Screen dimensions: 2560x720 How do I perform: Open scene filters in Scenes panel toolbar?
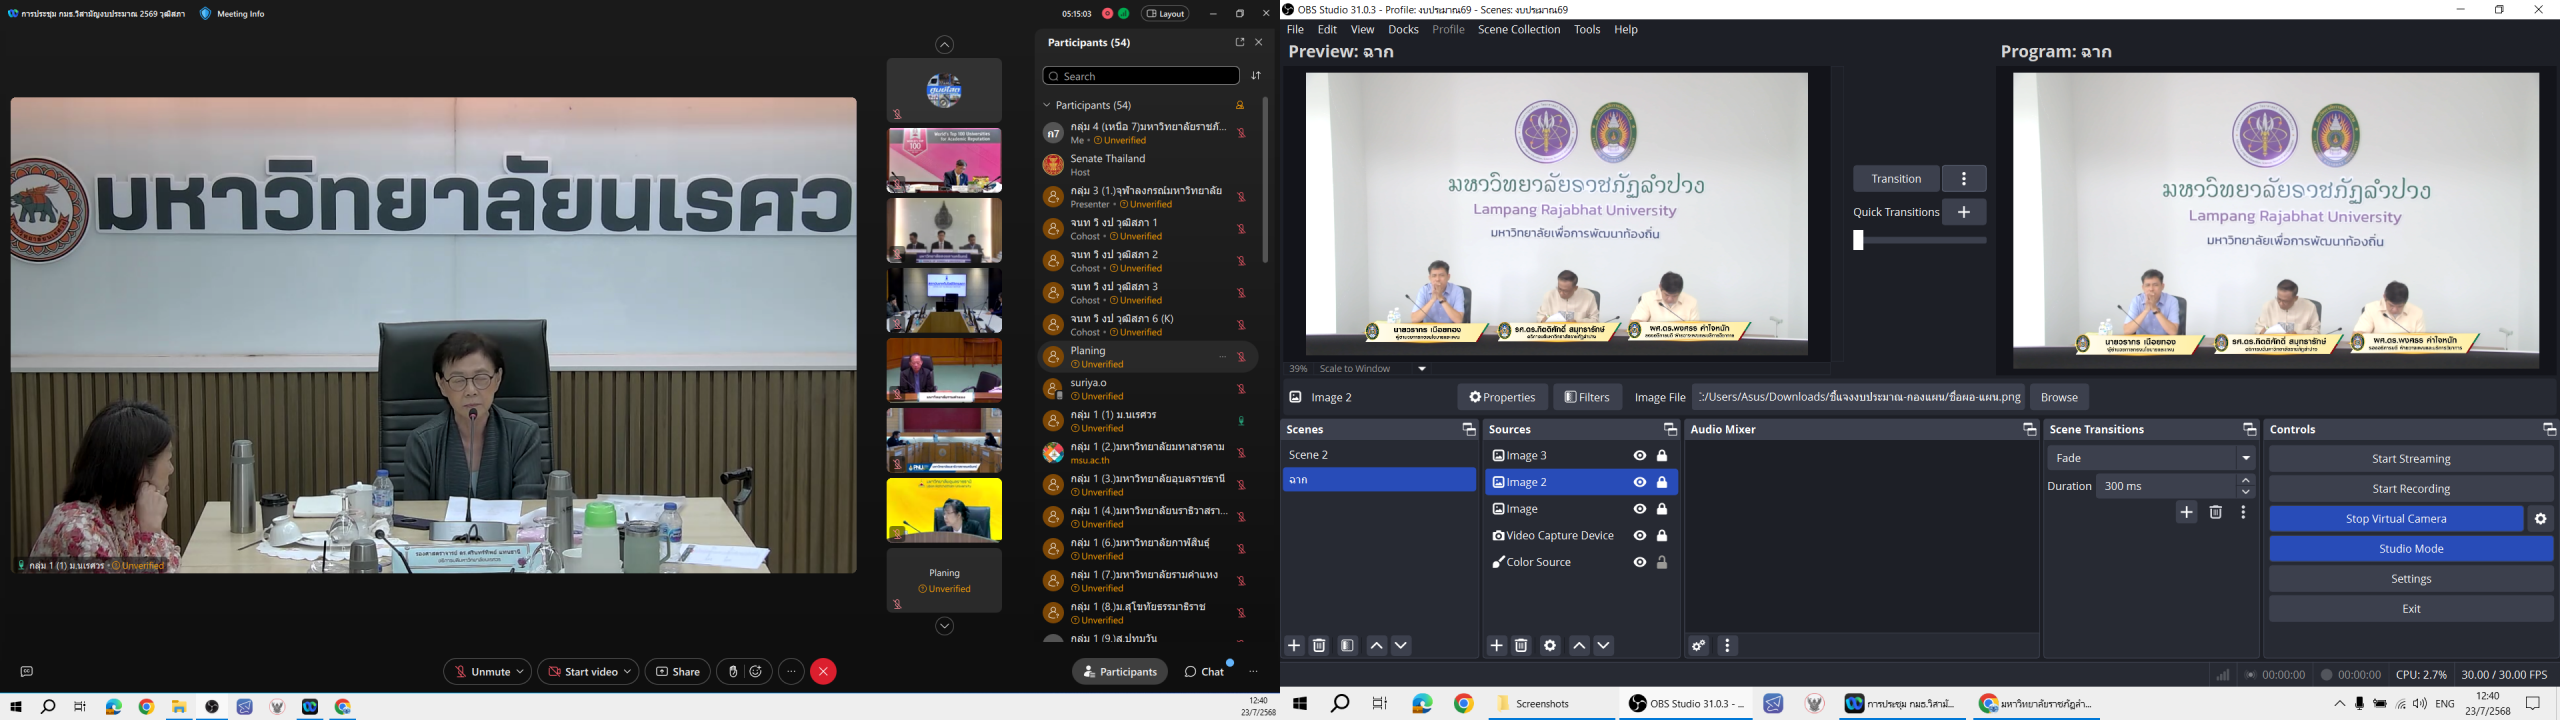[1347, 646]
